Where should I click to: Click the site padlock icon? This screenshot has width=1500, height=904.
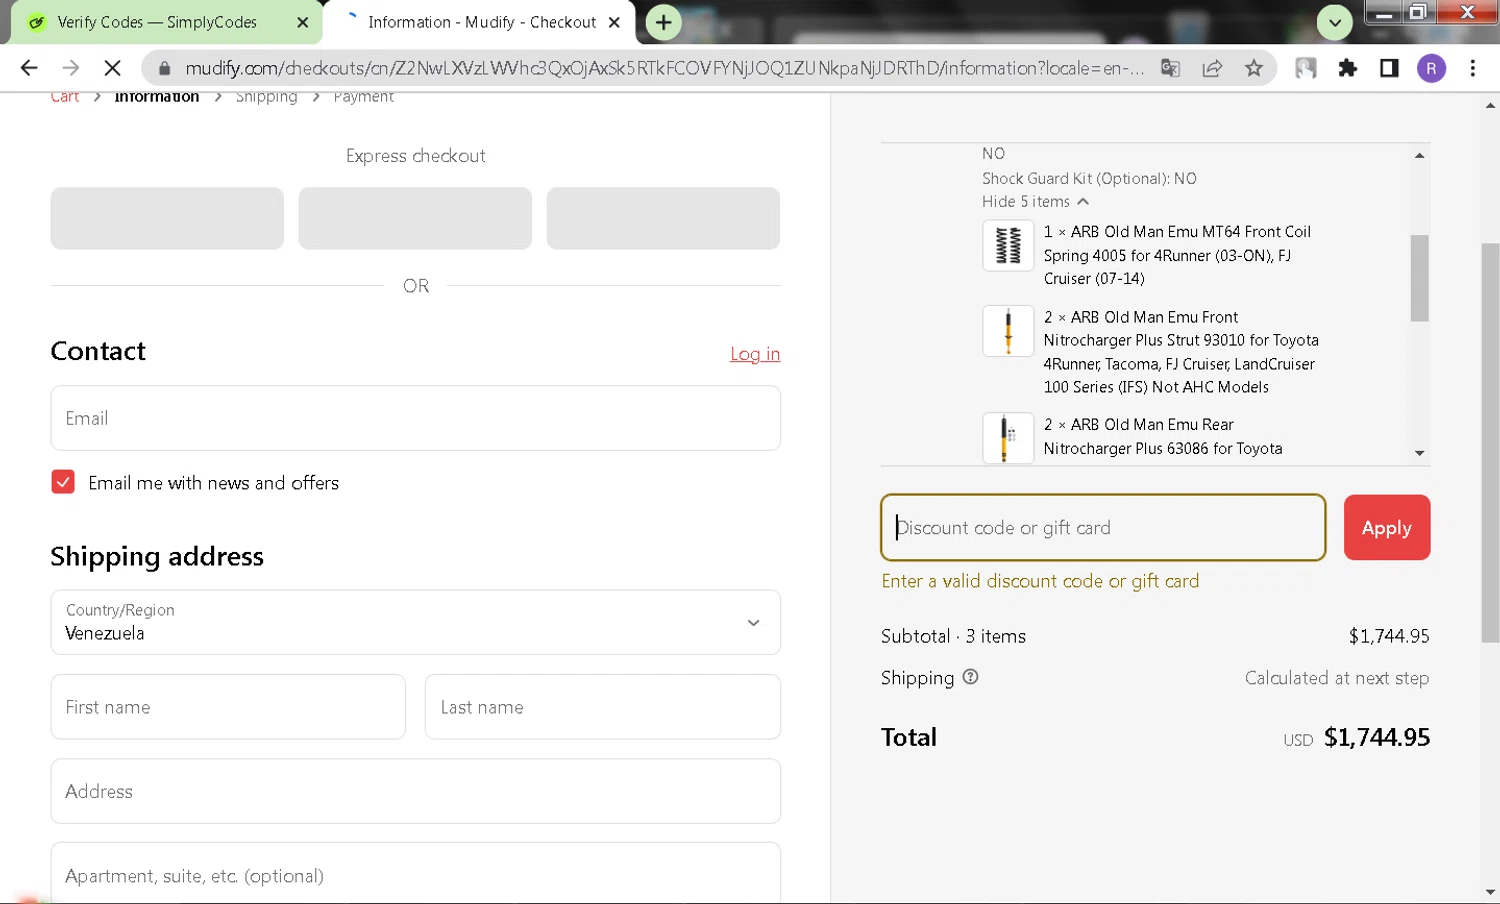tap(165, 68)
